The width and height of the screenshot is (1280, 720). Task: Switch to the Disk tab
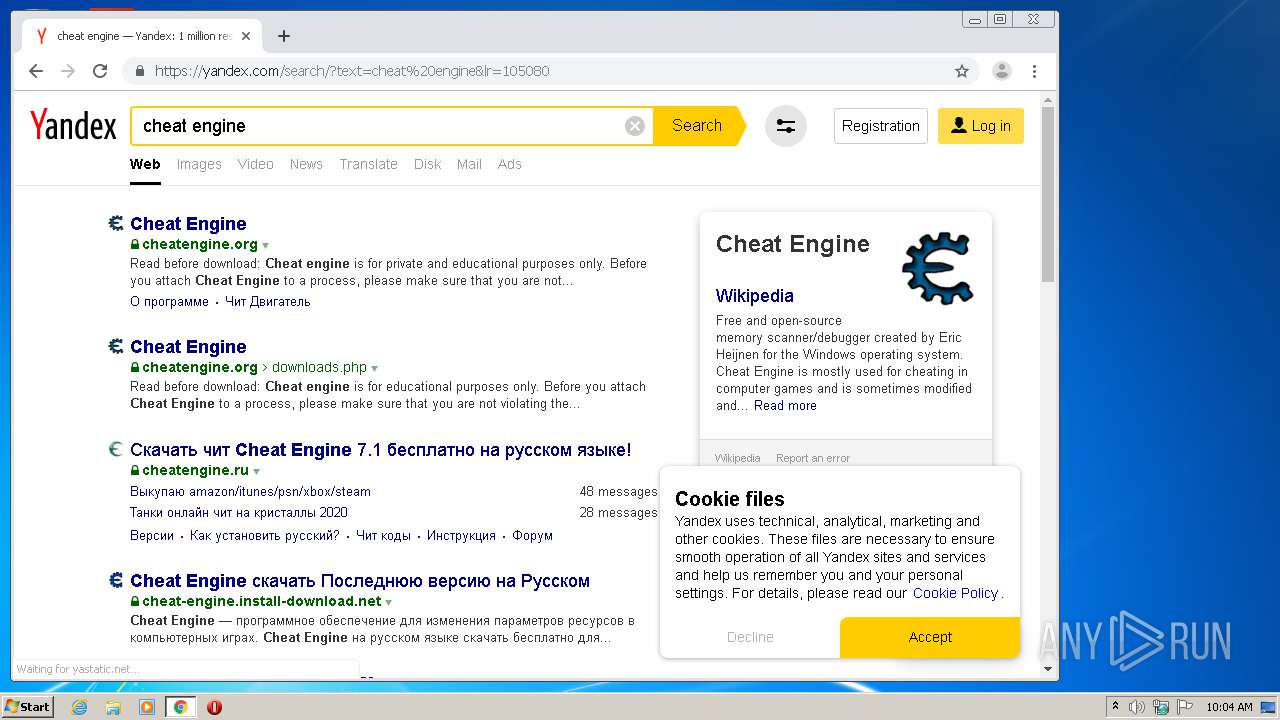427,164
